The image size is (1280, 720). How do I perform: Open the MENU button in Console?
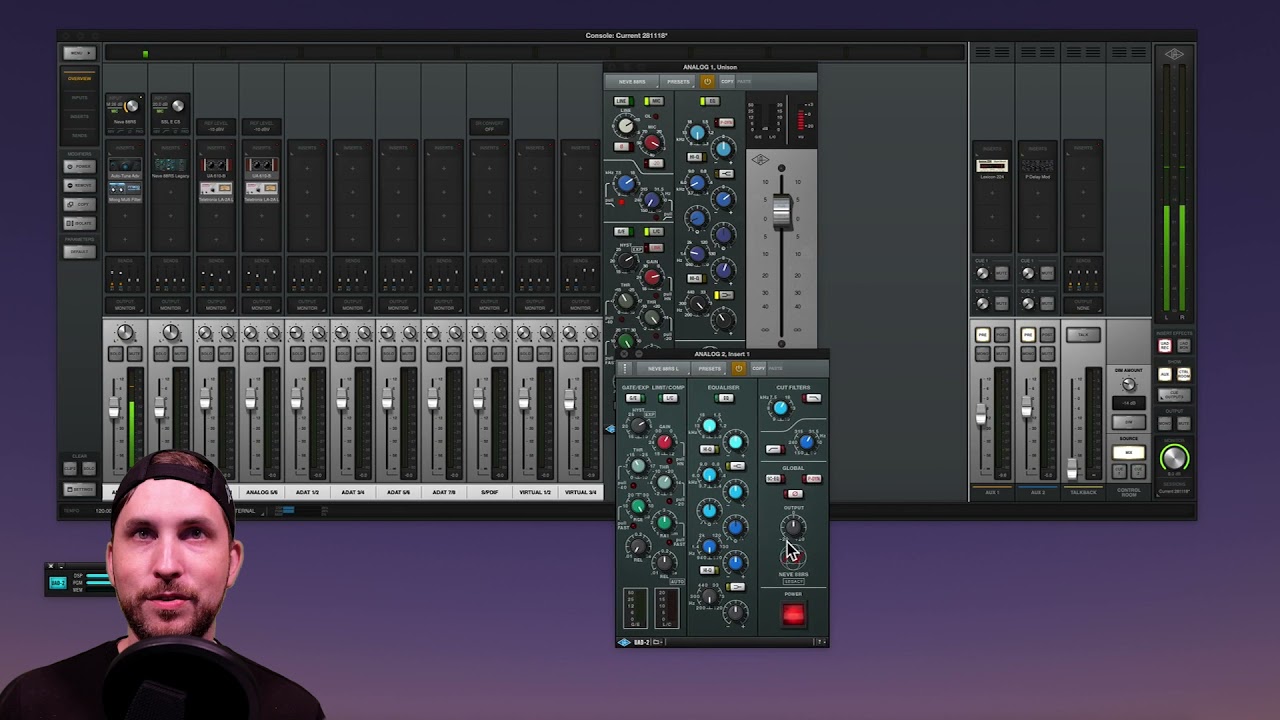79,53
